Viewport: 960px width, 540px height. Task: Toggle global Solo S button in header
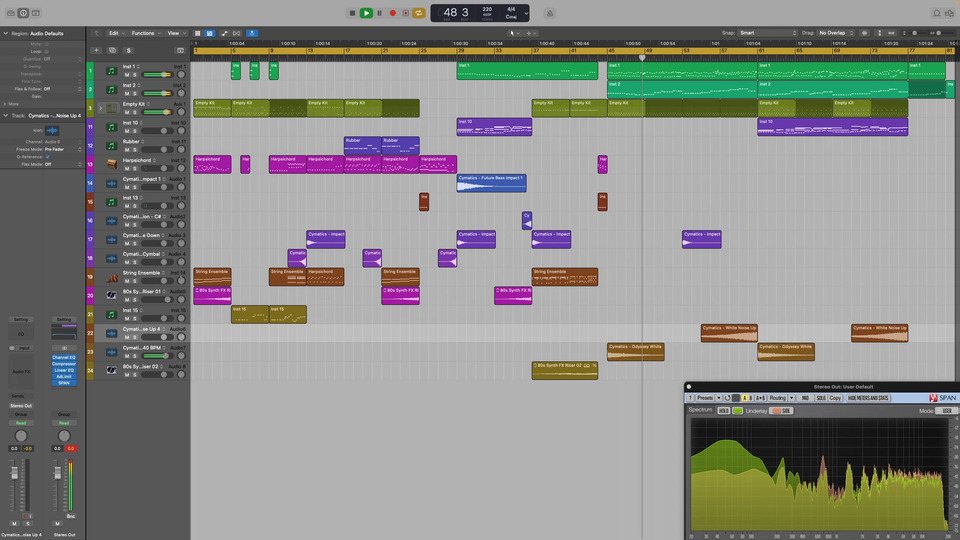click(x=128, y=50)
